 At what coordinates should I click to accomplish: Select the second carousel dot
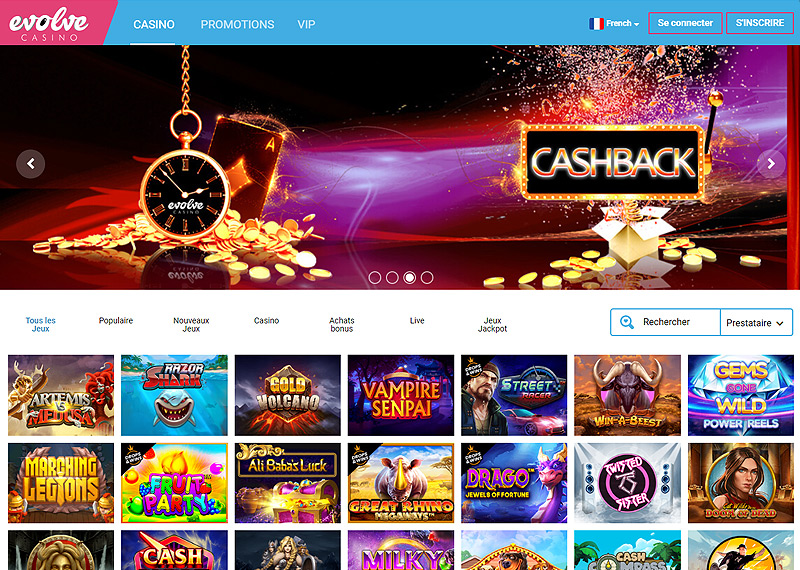coord(392,277)
